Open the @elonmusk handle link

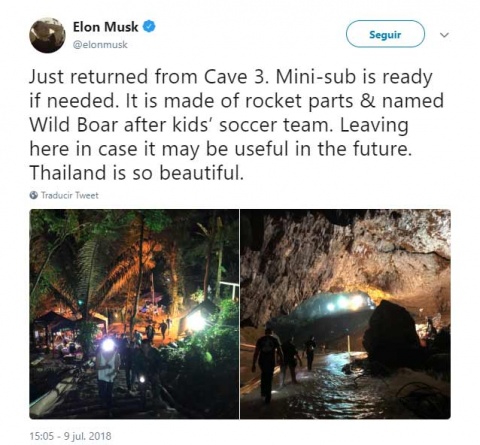pyautogui.click(x=100, y=45)
